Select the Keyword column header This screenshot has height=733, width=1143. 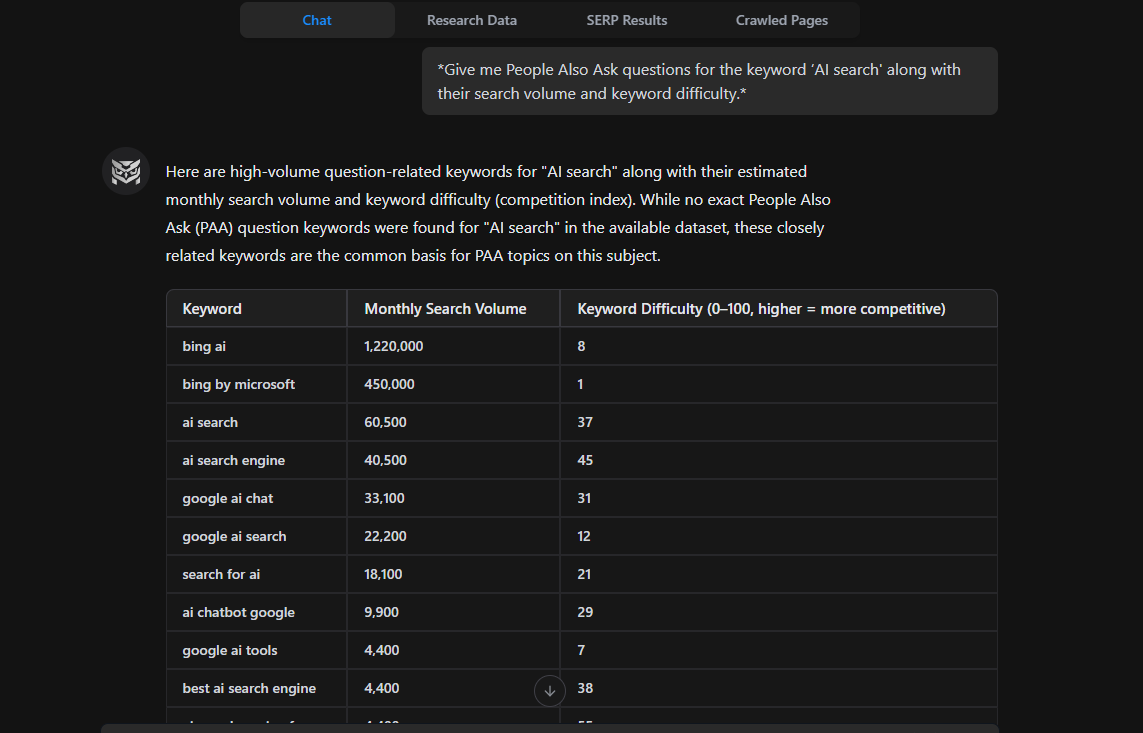(212, 308)
